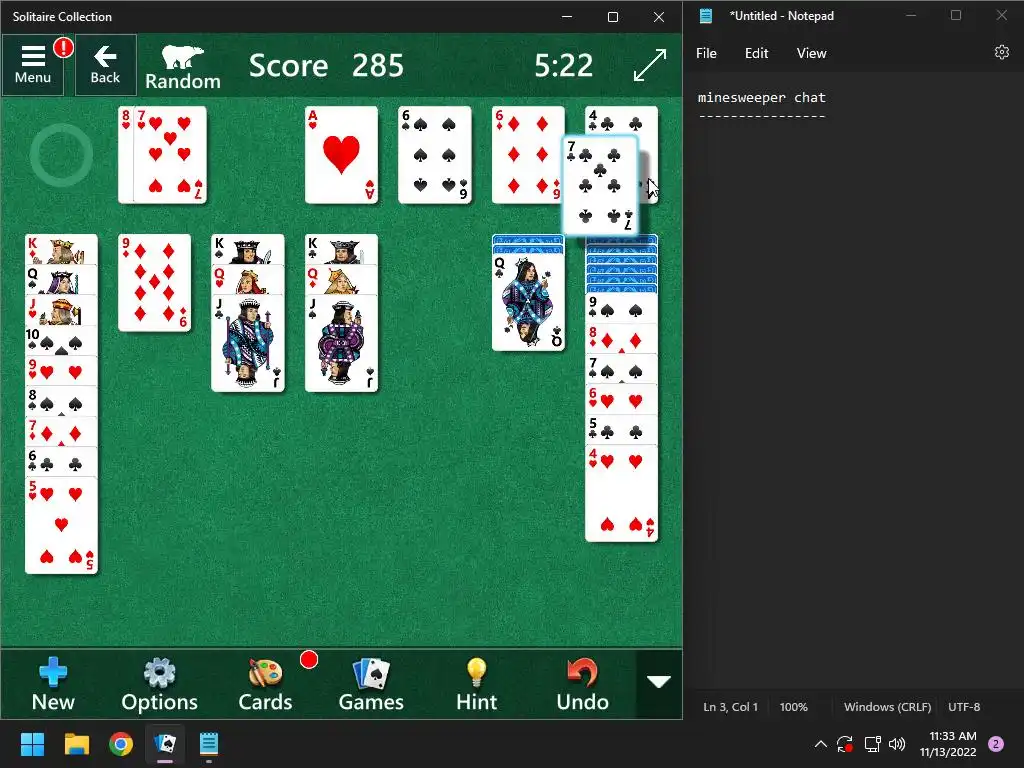Open the Options gear
Image resolution: width=1024 pixels, height=768 pixels.
pos(159,684)
